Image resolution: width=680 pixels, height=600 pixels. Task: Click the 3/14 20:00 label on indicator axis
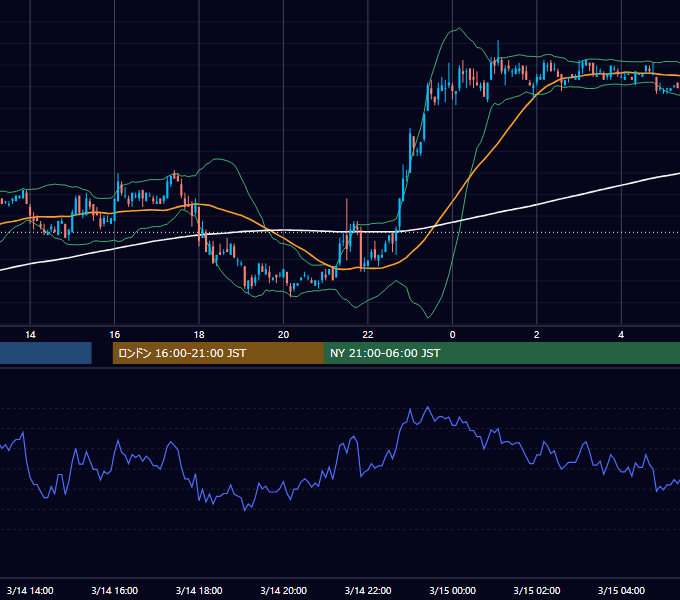tap(283, 590)
